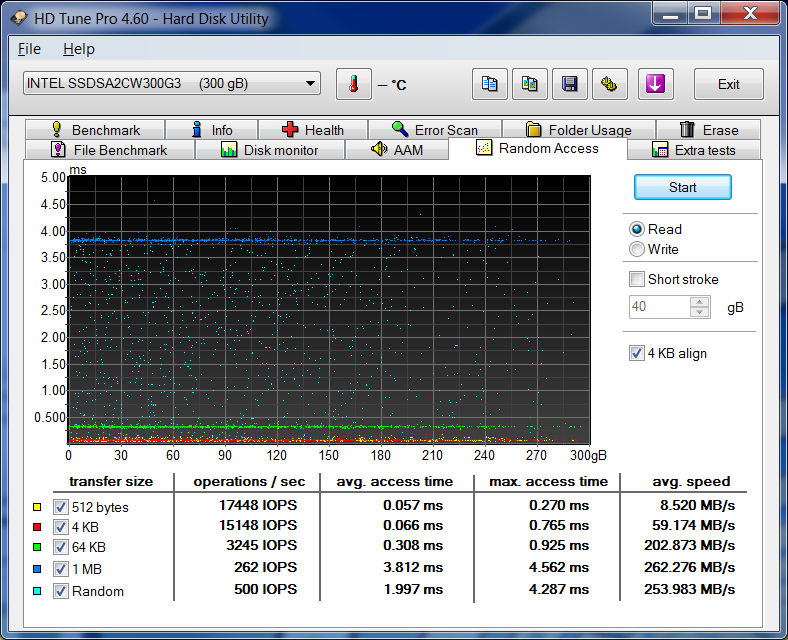Click the temperature thermometer icon

click(x=353, y=84)
